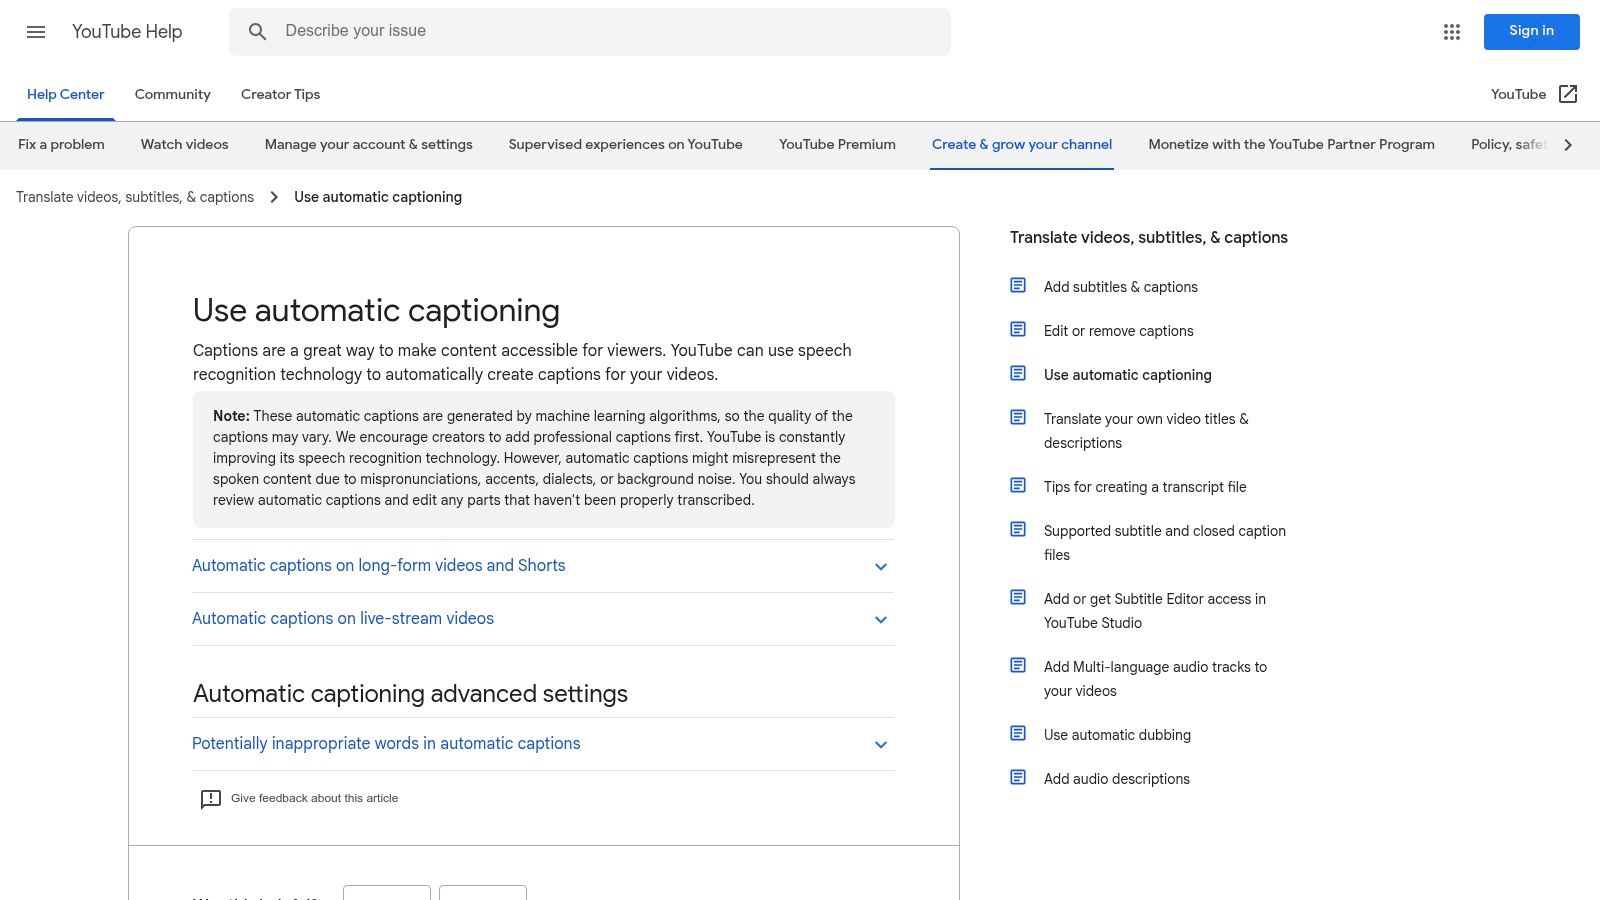Open Tips for creating a transcript file
The height and width of the screenshot is (900, 1600).
coord(1144,487)
